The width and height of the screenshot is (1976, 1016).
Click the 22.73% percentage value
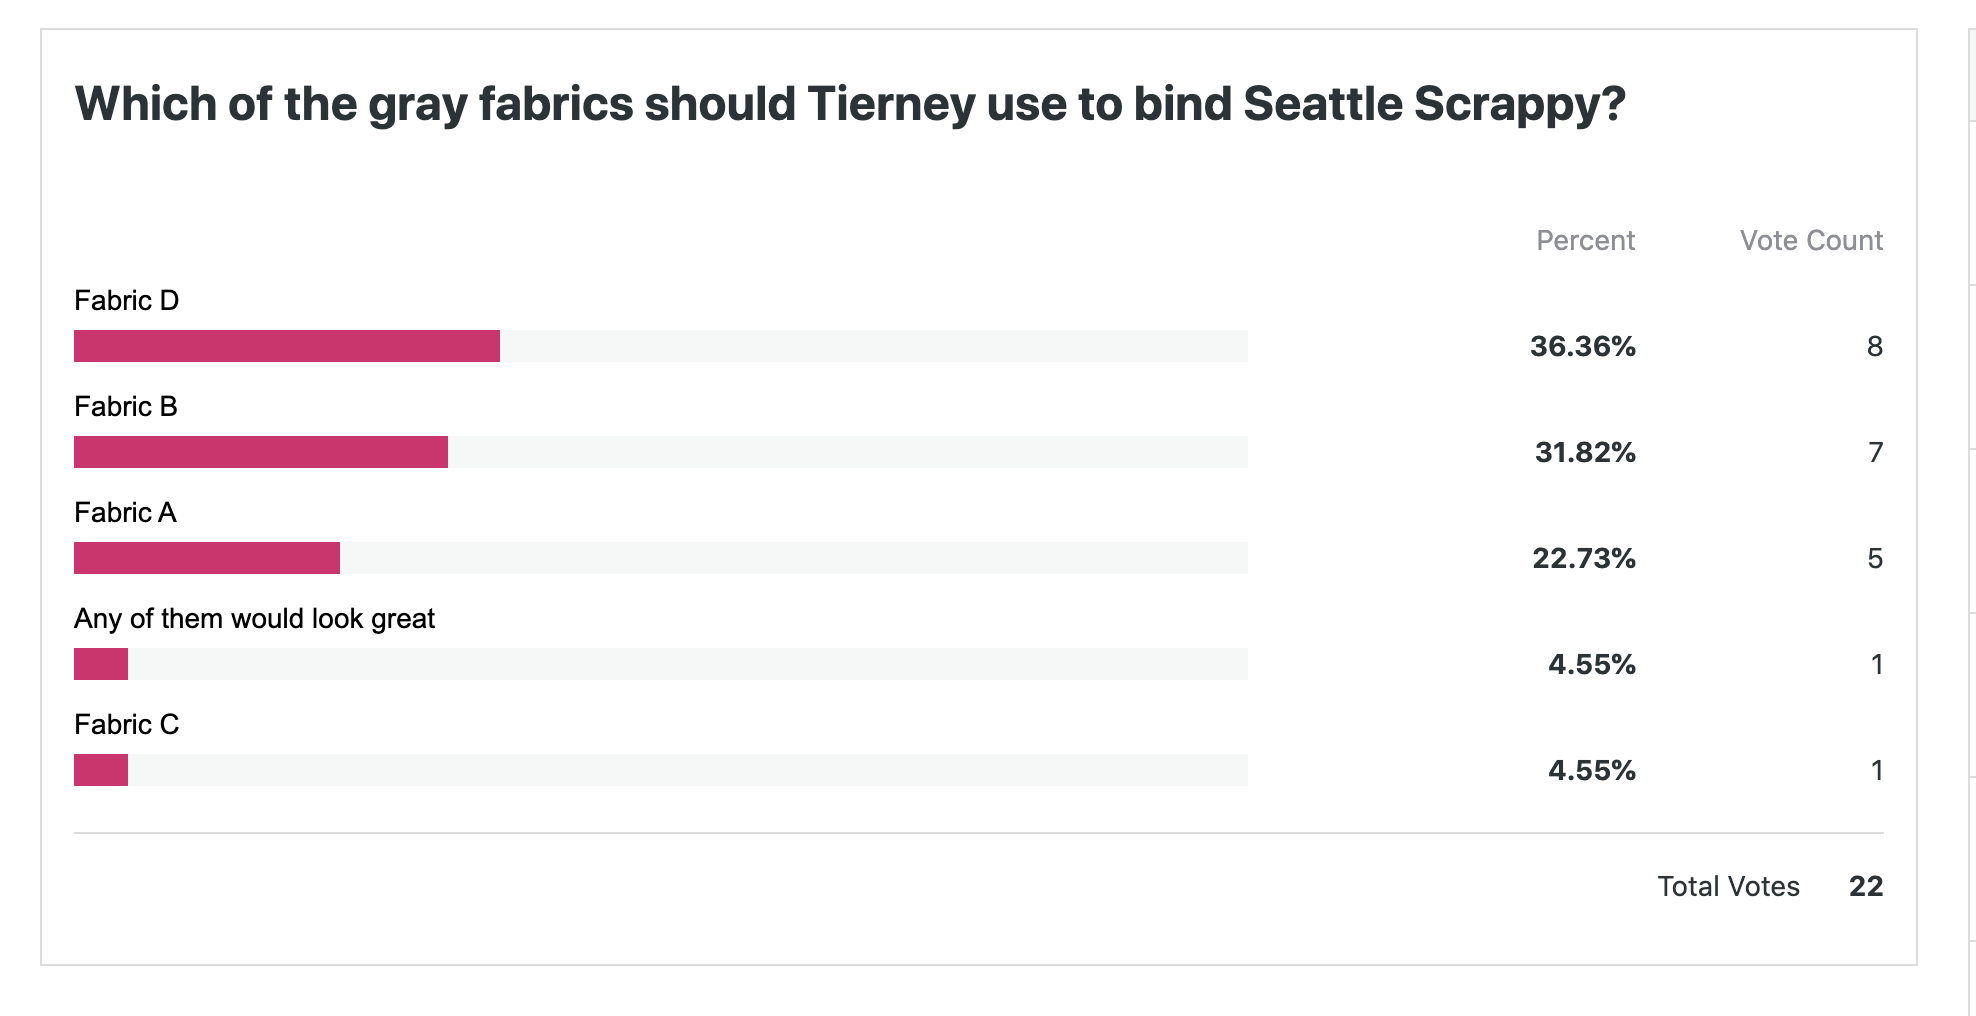pos(1584,559)
